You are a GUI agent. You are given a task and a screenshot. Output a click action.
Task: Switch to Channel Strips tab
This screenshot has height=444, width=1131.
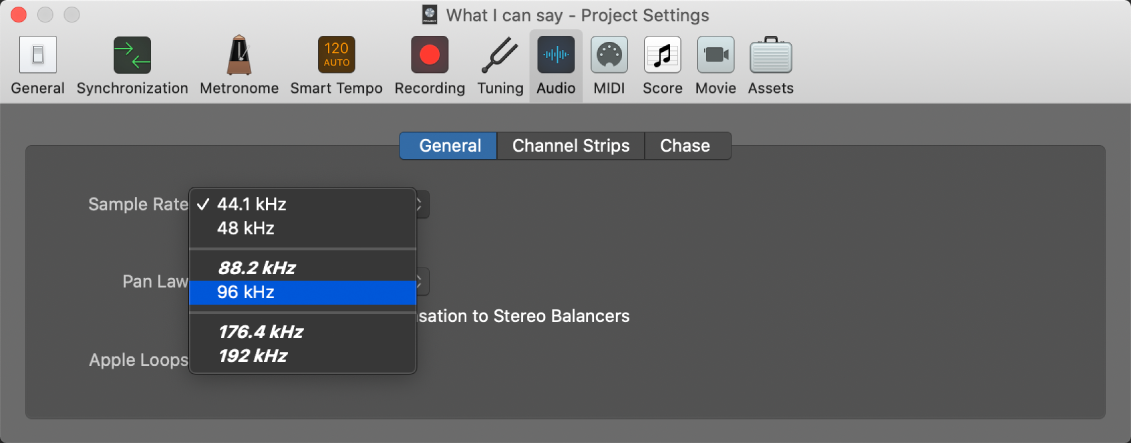click(571, 146)
